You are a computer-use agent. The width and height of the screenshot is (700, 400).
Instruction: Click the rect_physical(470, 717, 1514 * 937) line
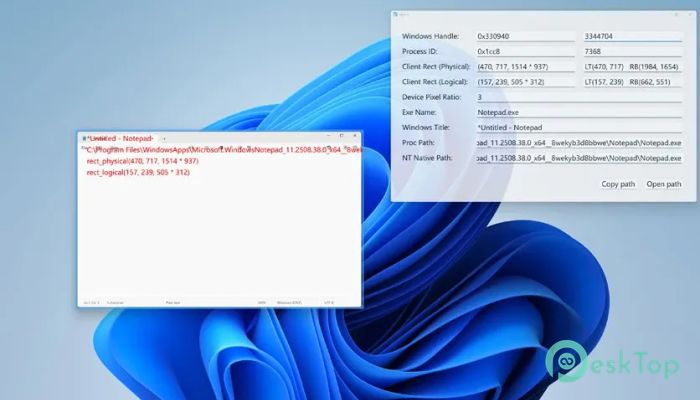point(142,161)
